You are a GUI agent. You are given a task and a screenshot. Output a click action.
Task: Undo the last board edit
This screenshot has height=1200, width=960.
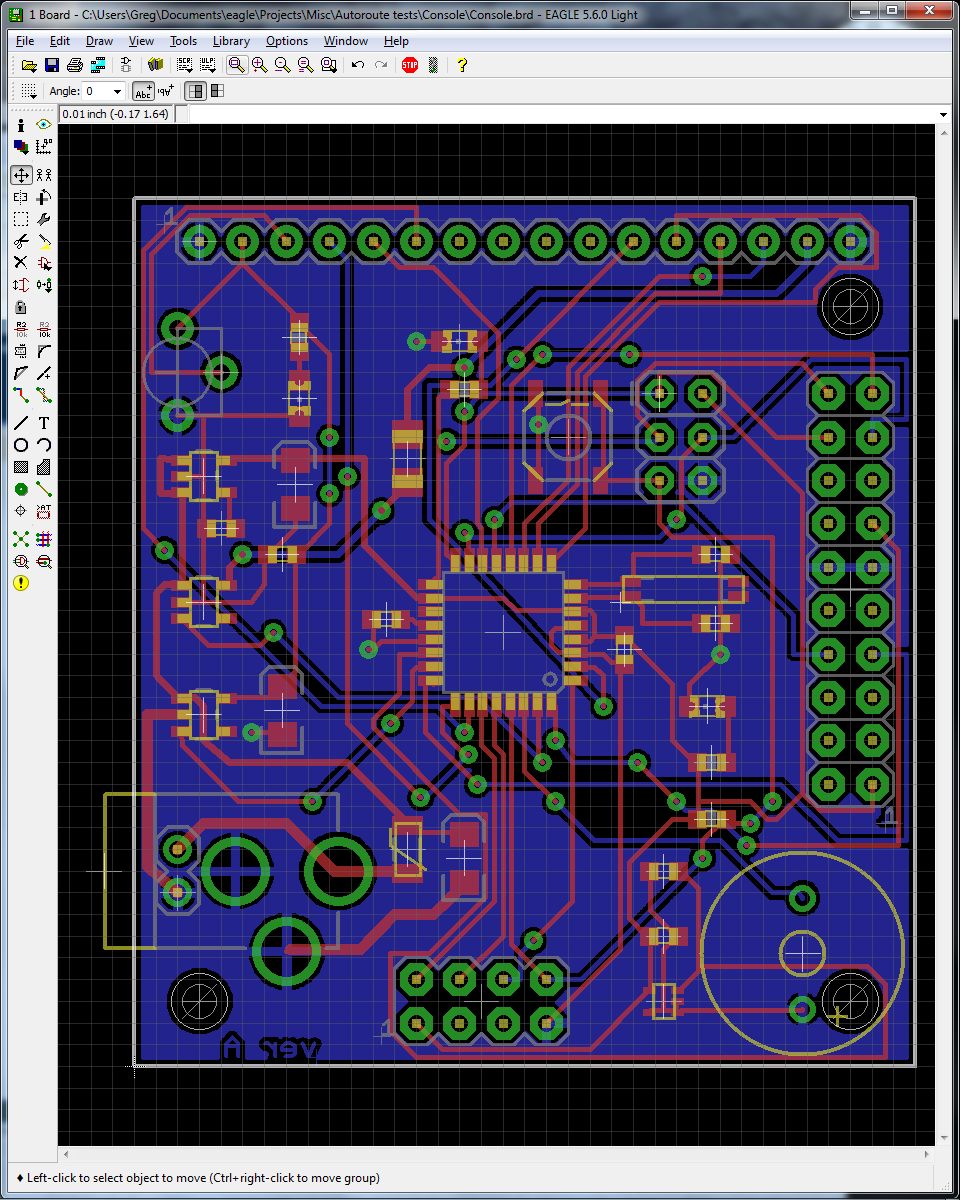(356, 64)
